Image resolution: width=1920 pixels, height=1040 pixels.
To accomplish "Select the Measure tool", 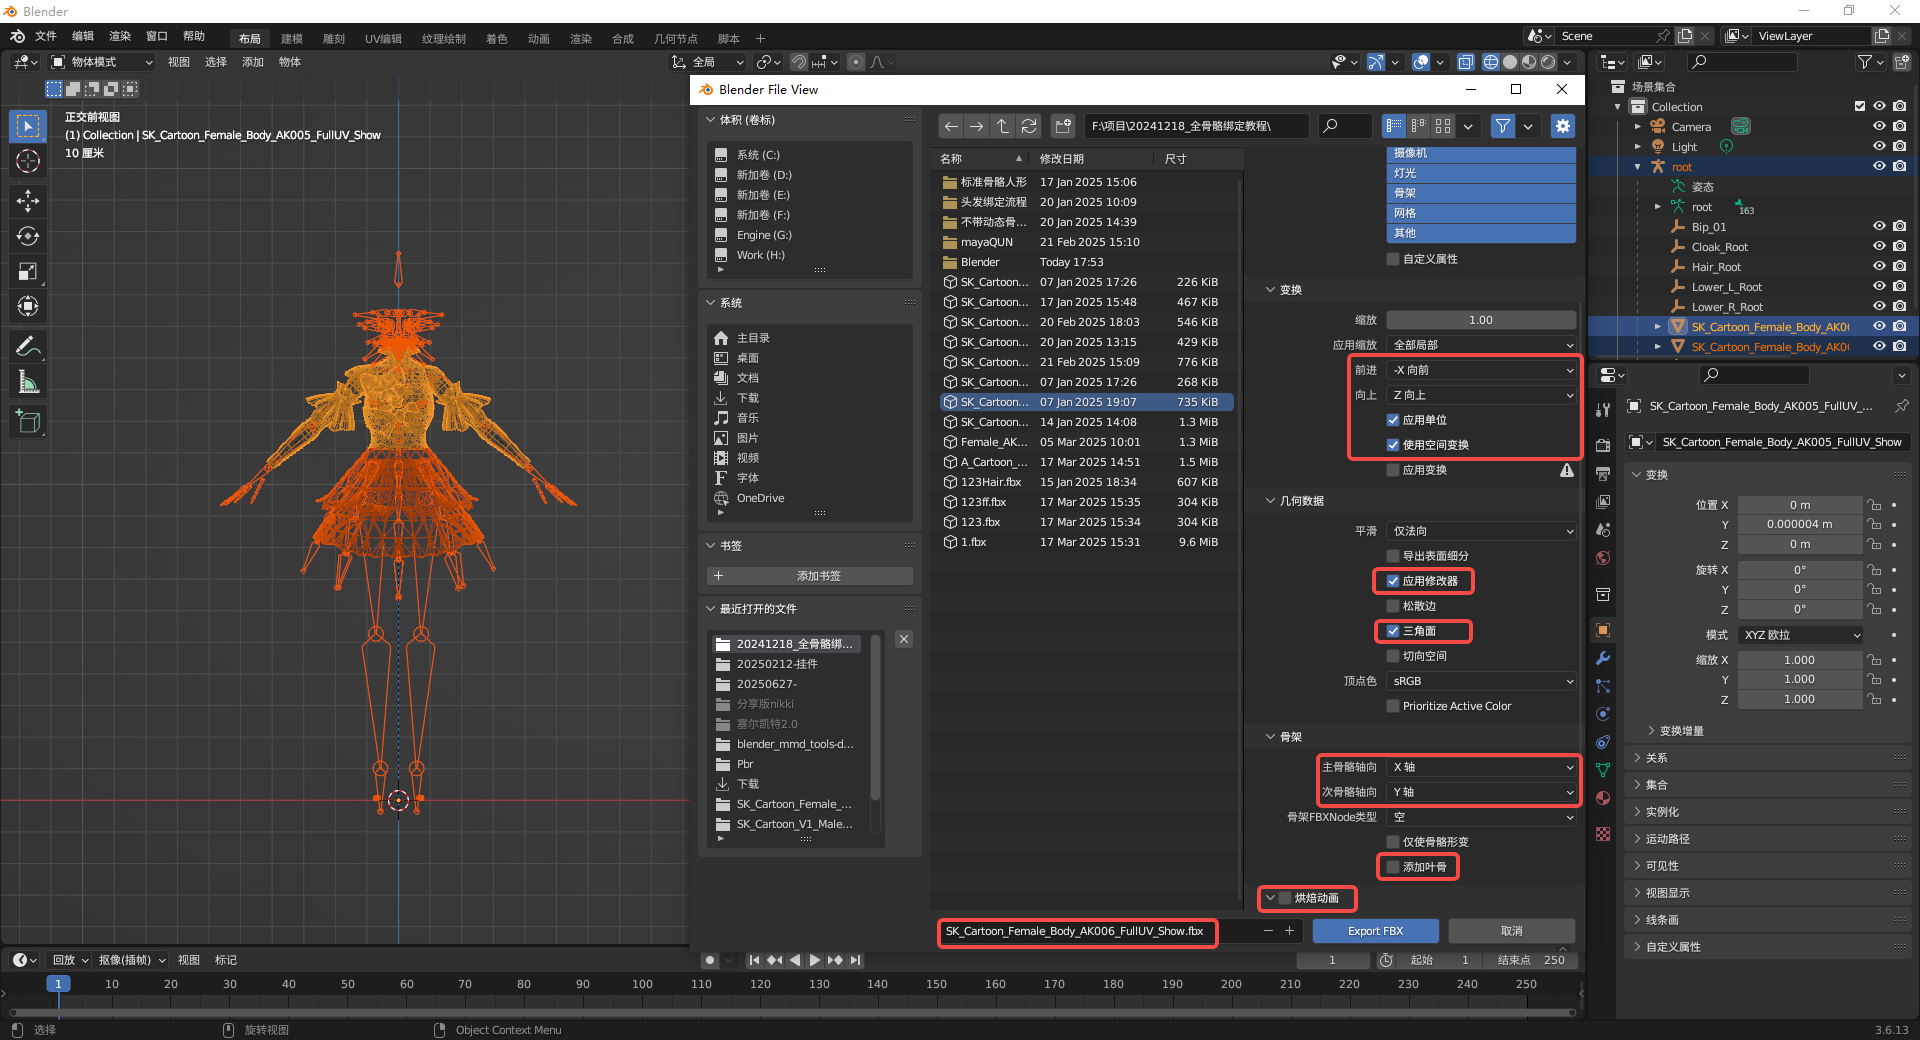I will click(x=28, y=382).
